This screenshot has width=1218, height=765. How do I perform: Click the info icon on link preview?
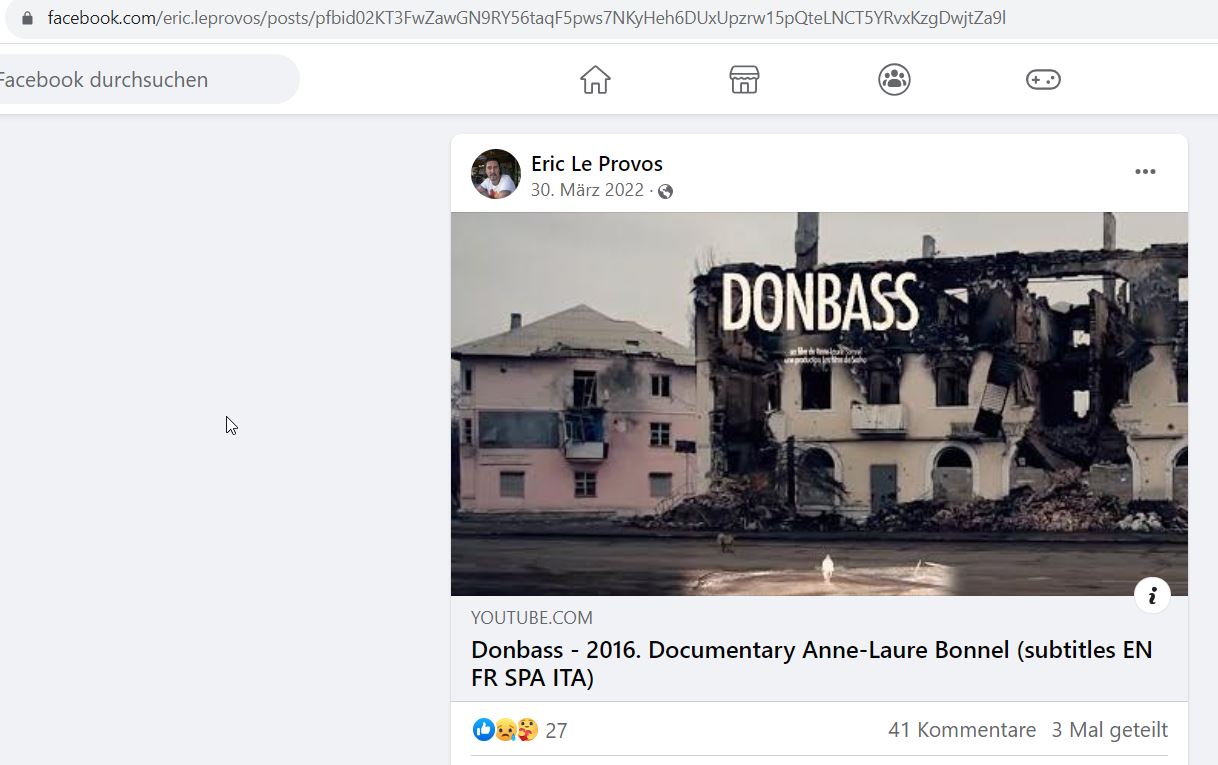pos(1152,595)
